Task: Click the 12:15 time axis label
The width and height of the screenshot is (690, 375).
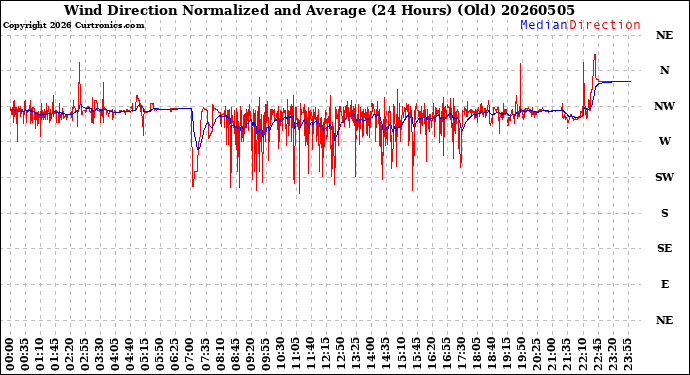Action: pyautogui.click(x=325, y=354)
